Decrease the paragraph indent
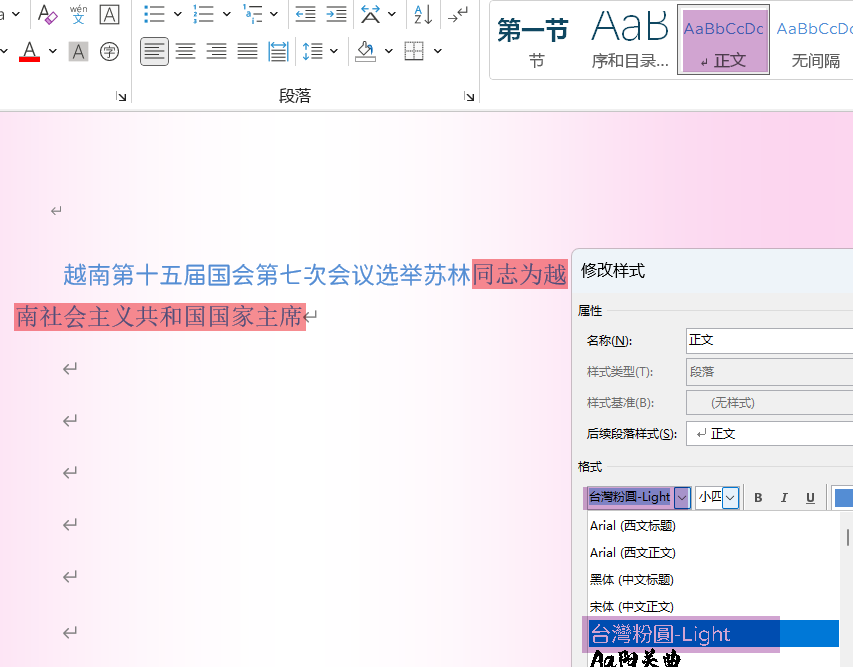This screenshot has width=853, height=667. point(305,14)
